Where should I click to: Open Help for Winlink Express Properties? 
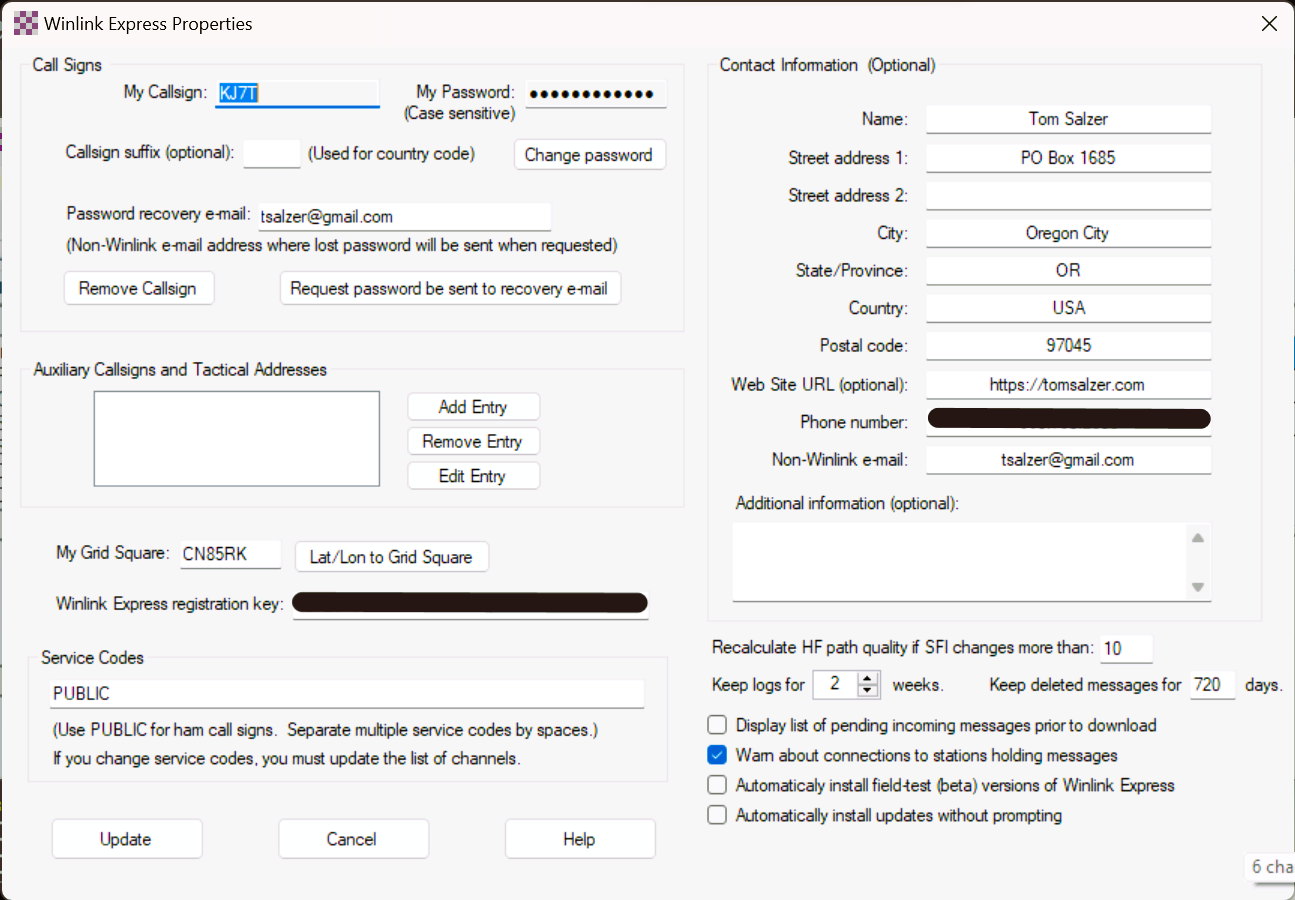click(x=580, y=838)
